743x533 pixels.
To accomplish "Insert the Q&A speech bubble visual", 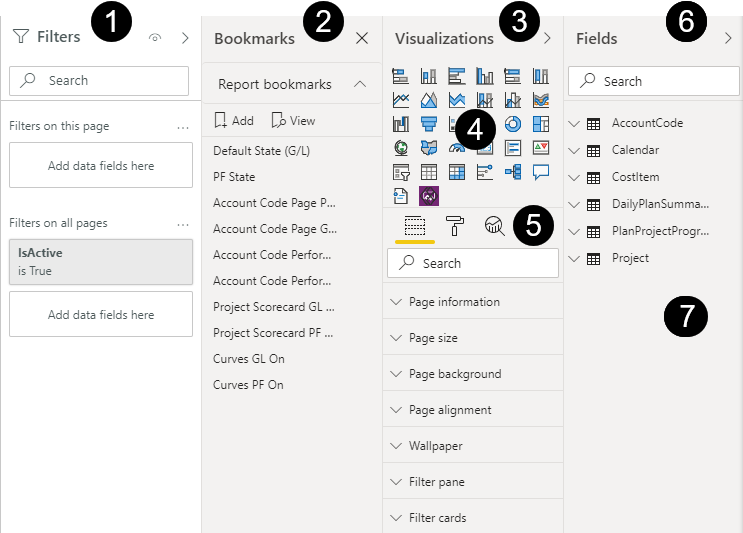I will click(x=541, y=172).
